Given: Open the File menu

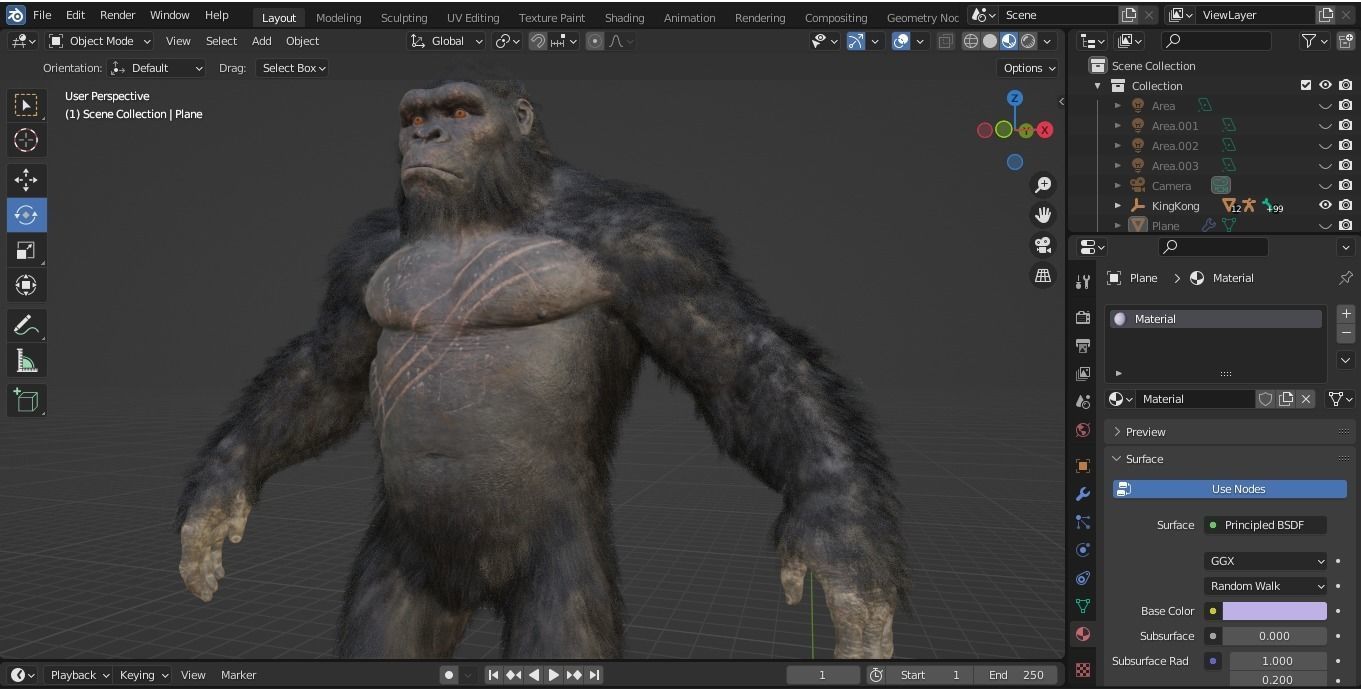Looking at the screenshot, I should click(42, 15).
